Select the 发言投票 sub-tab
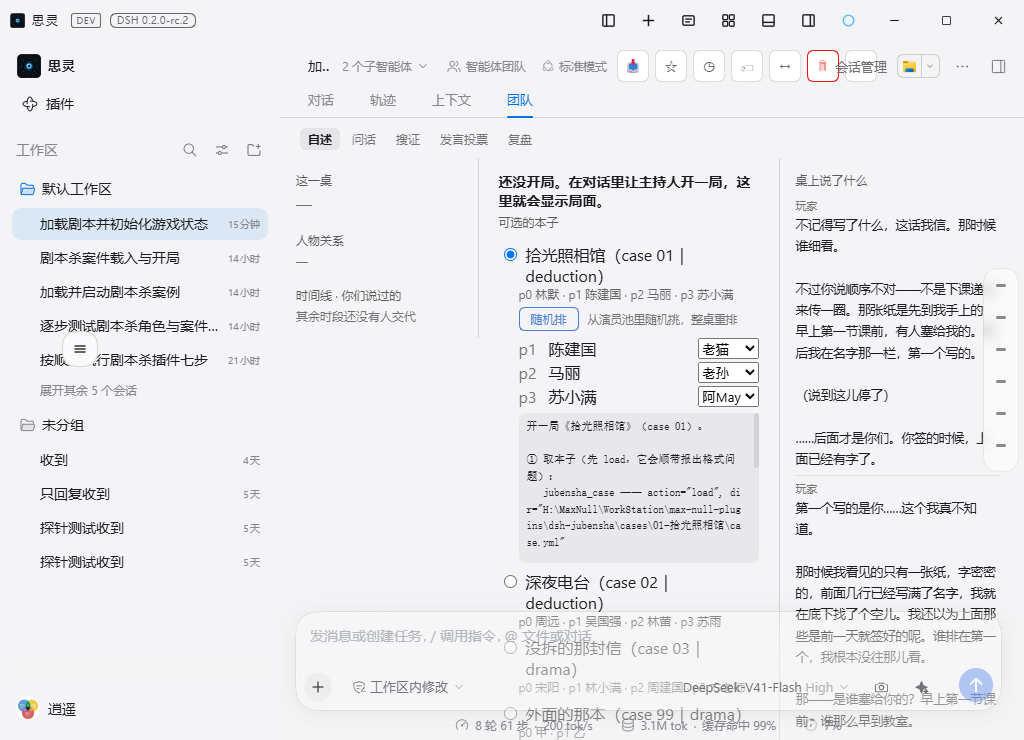Screen dimensions: 1024x740 pyautogui.click(x=464, y=139)
